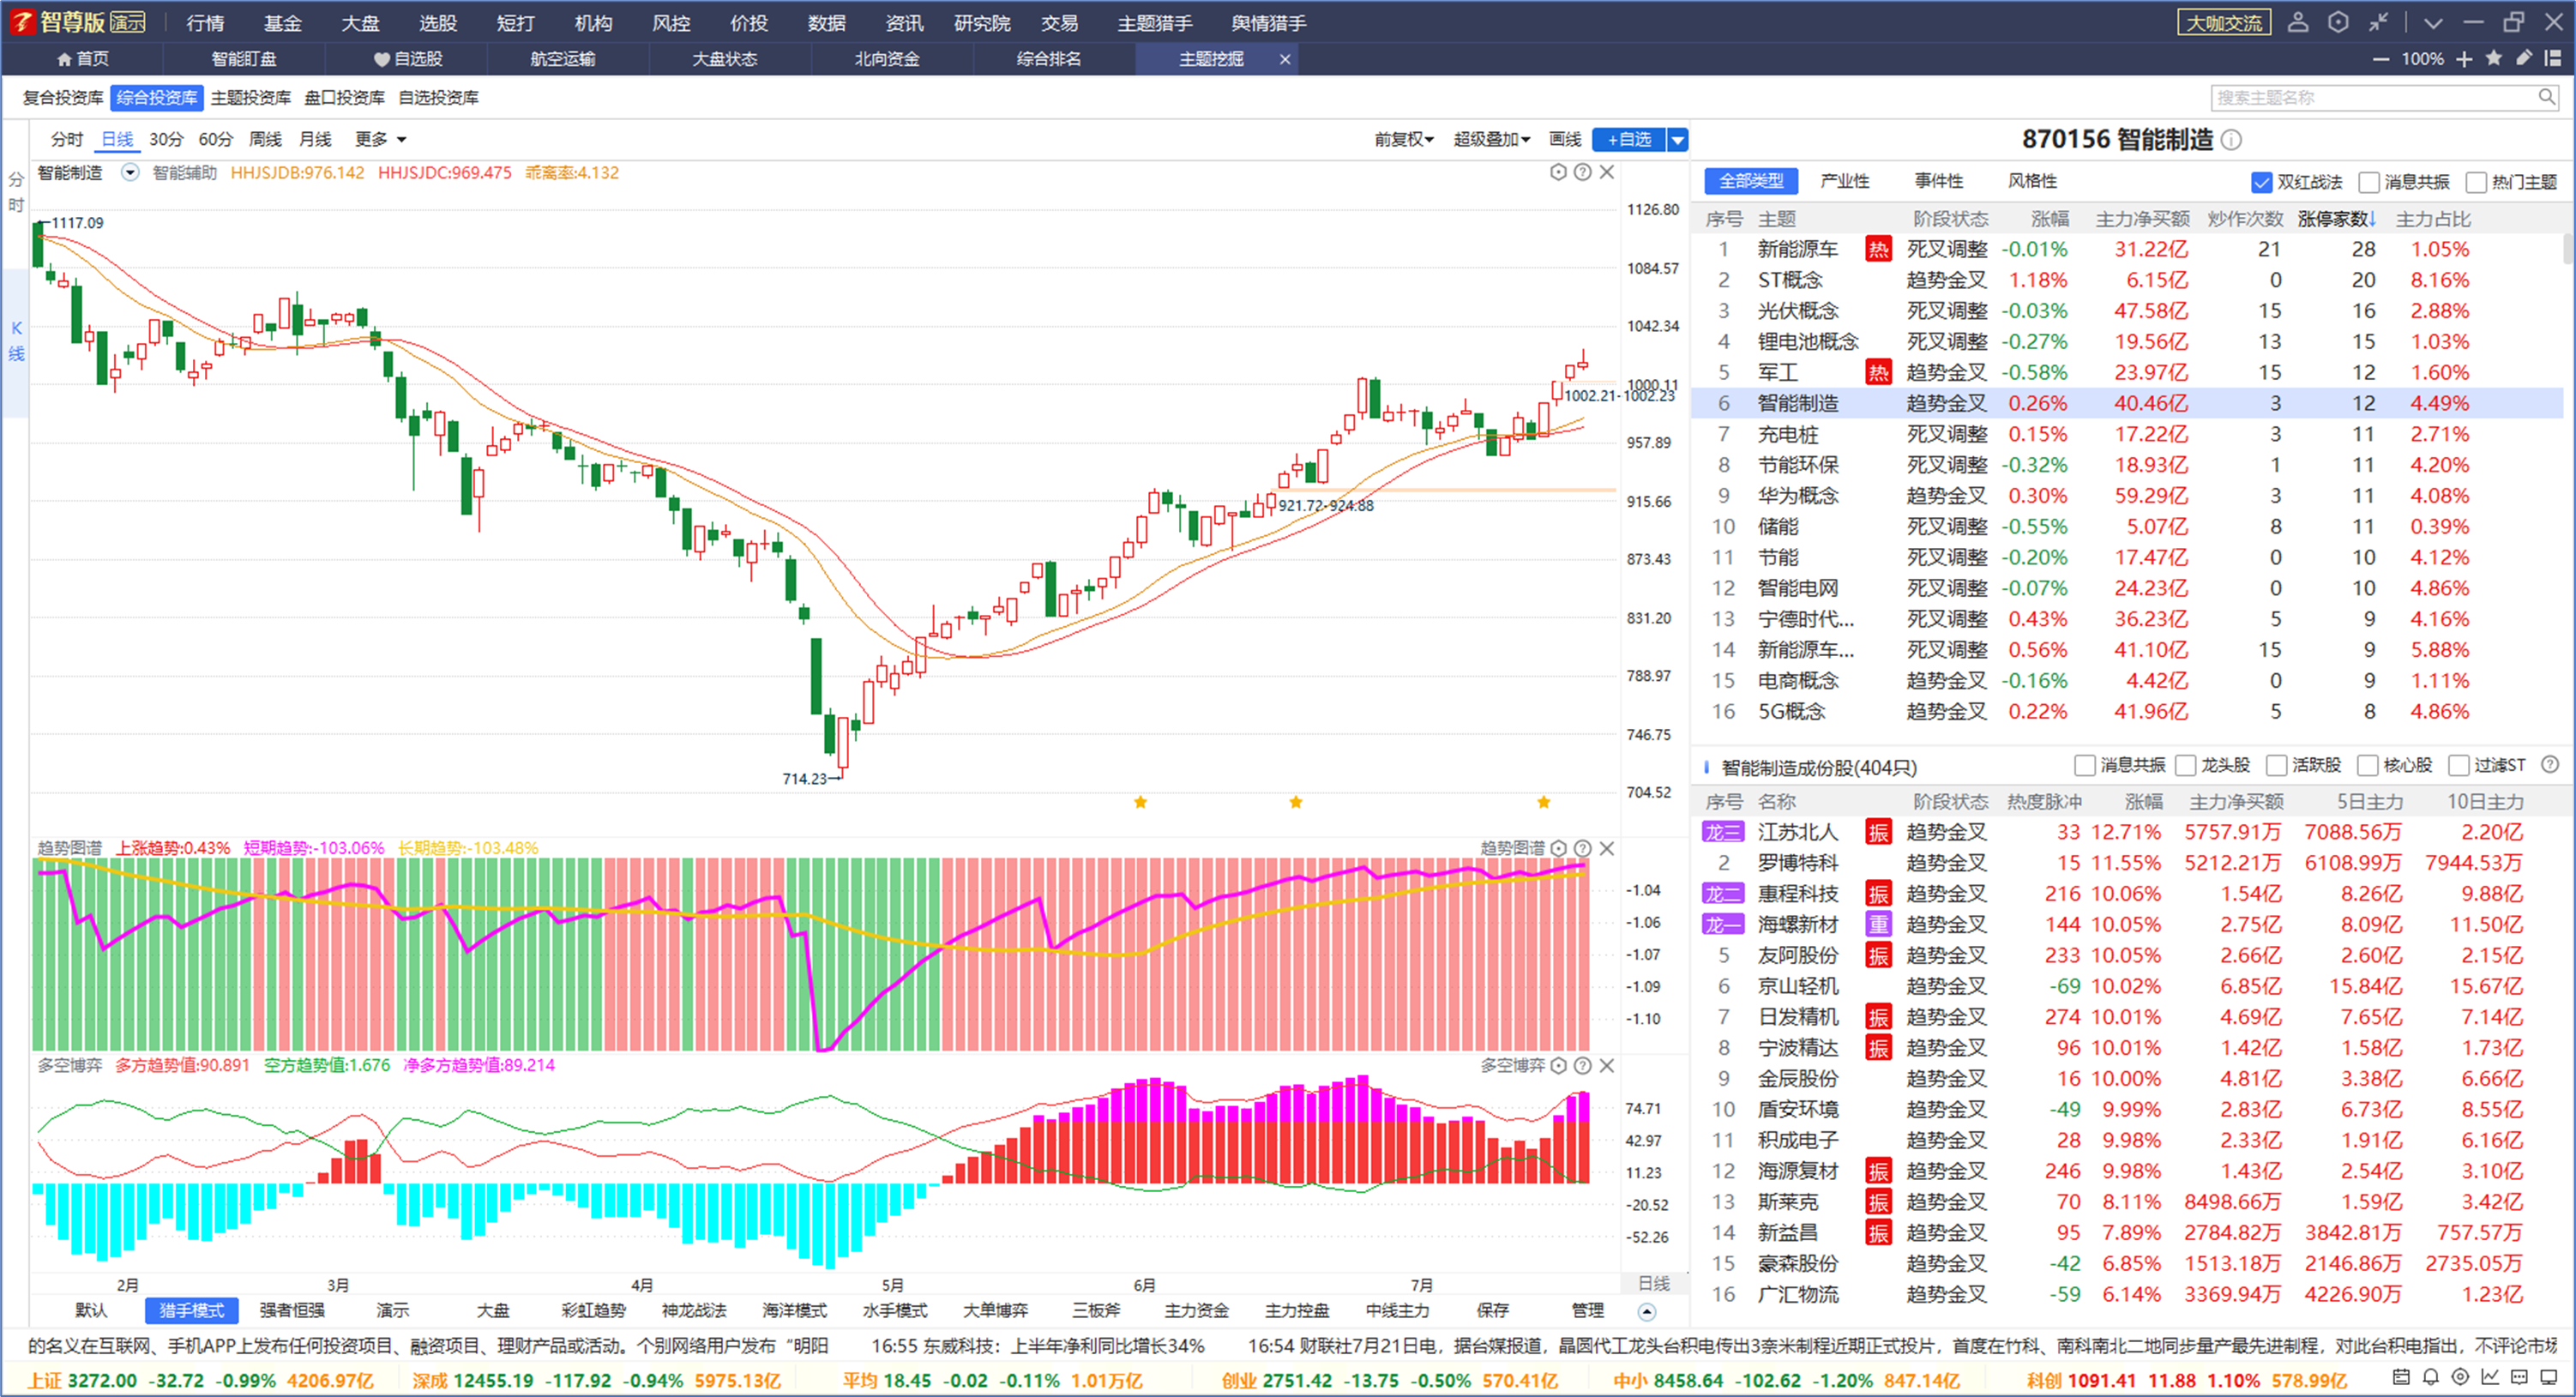Enable 消息共振 checkbox in theme list header
2576x1397 pixels.
[x=2368, y=182]
